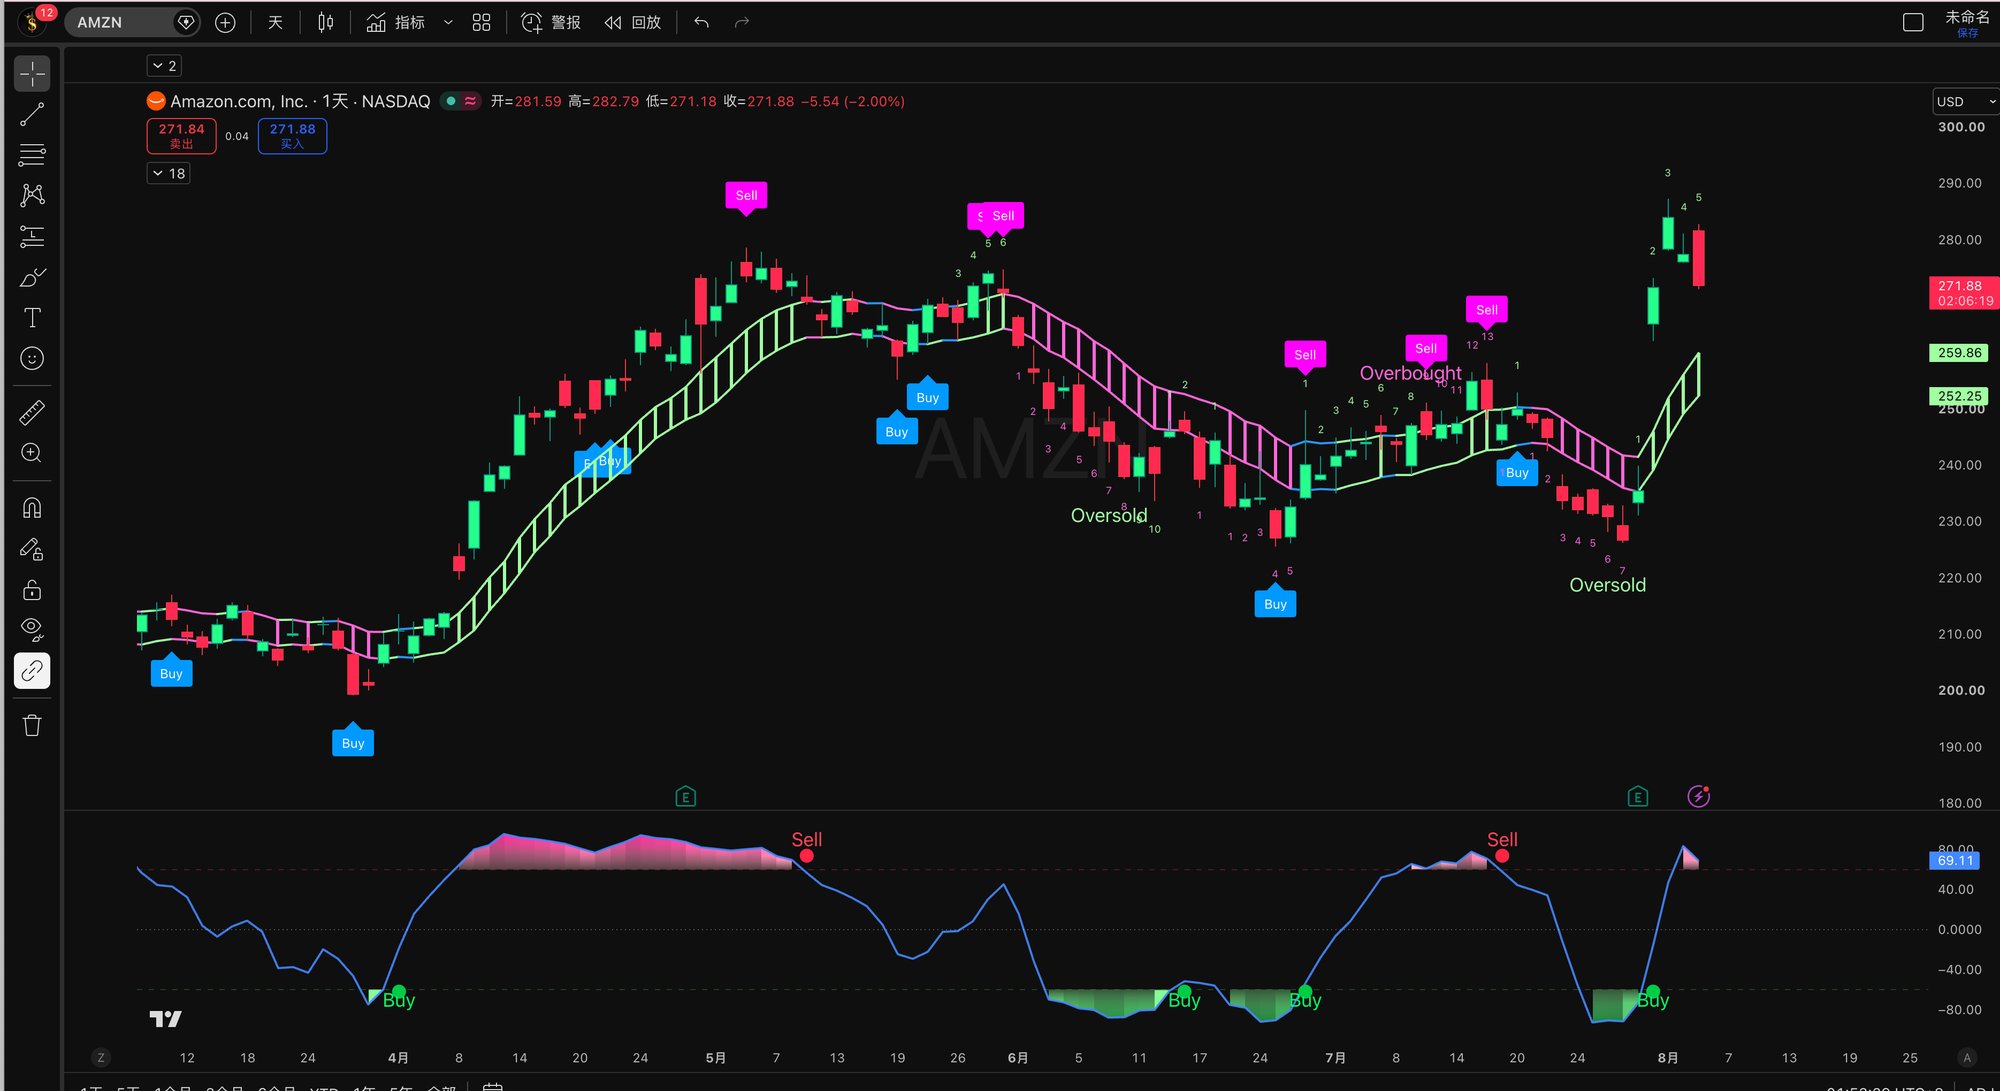Click the diamond icon in symbol search
The image size is (2000, 1091).
pyautogui.click(x=186, y=22)
